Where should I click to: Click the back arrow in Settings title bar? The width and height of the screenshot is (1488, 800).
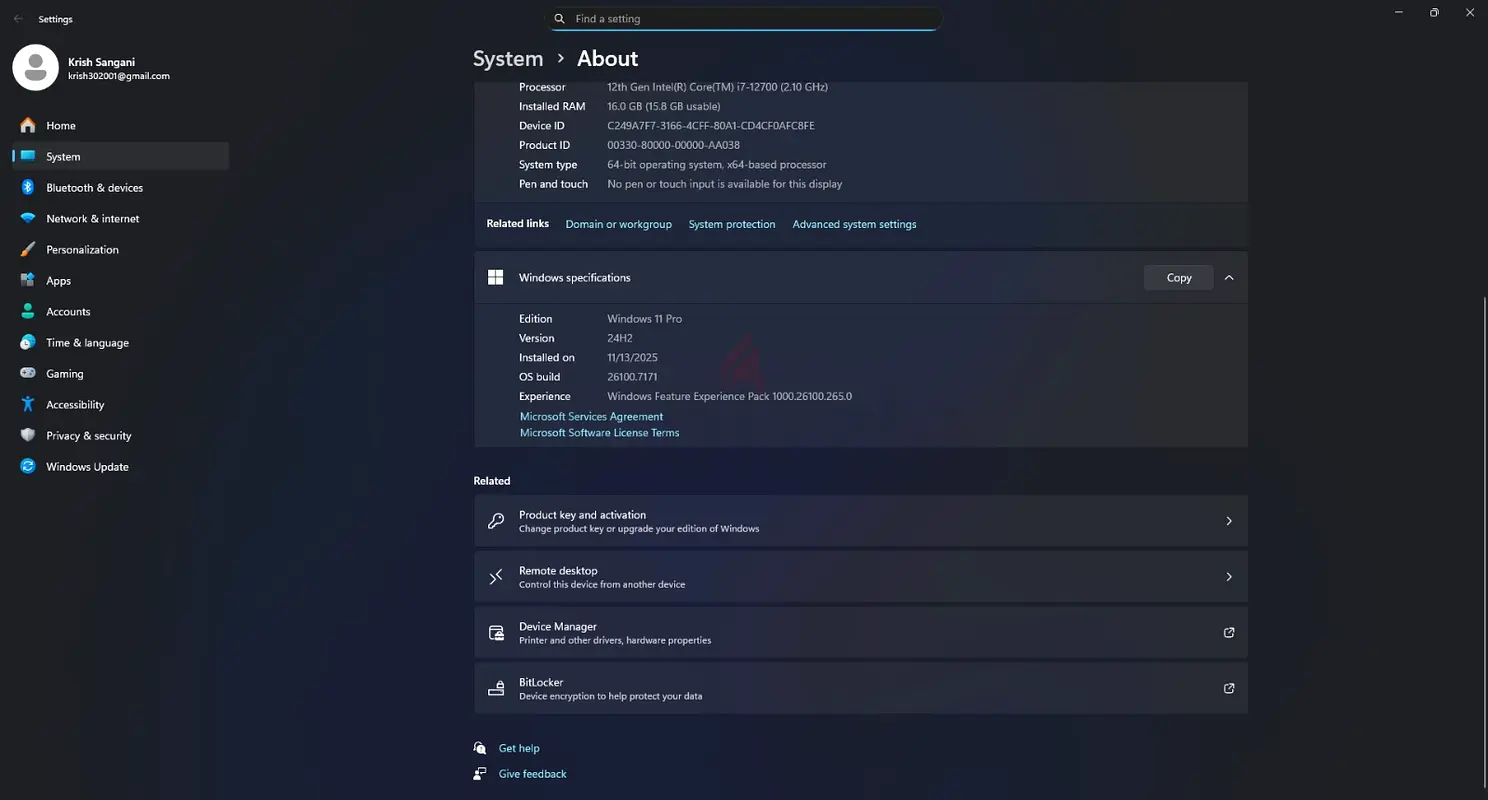[x=18, y=19]
